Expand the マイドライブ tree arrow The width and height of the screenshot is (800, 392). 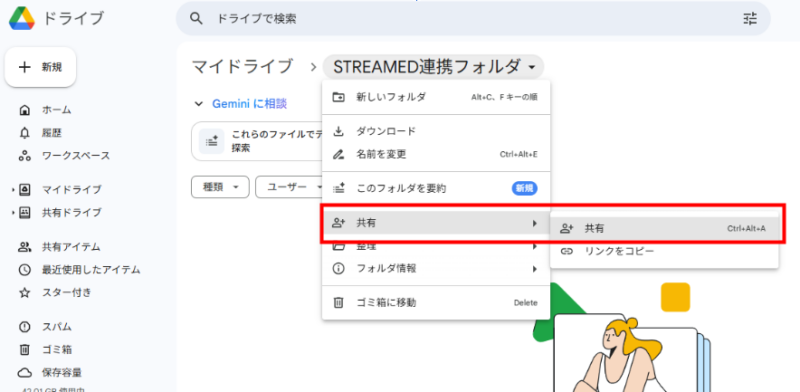click(x=13, y=190)
